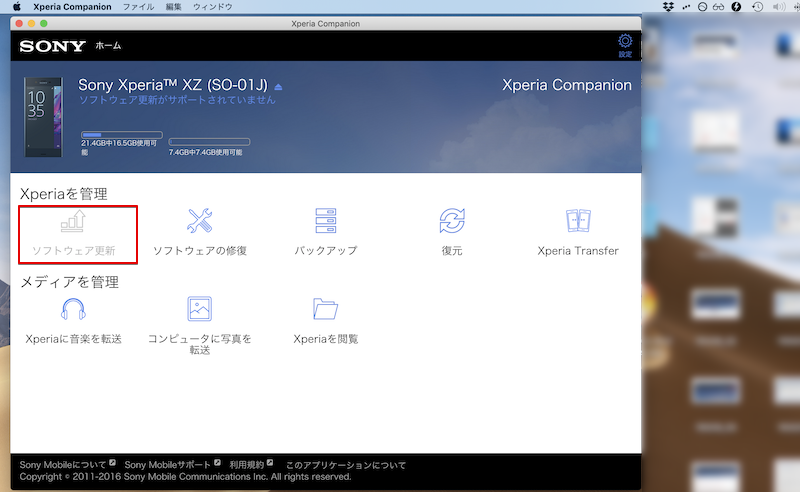Open the Sony Mobileサポート link

167,465
